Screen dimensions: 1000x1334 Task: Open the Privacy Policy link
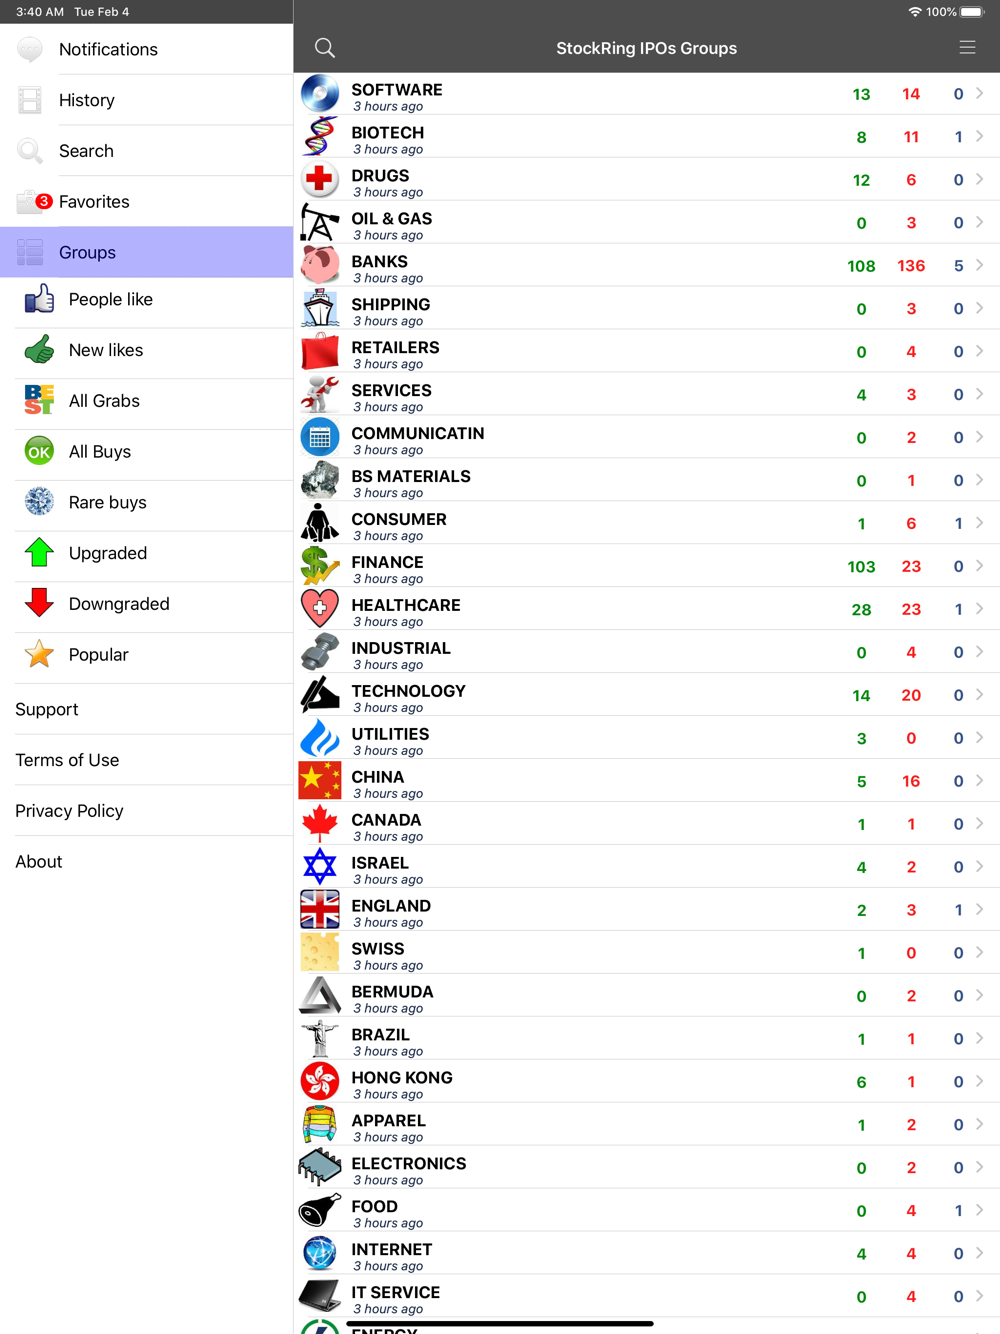[x=69, y=811]
